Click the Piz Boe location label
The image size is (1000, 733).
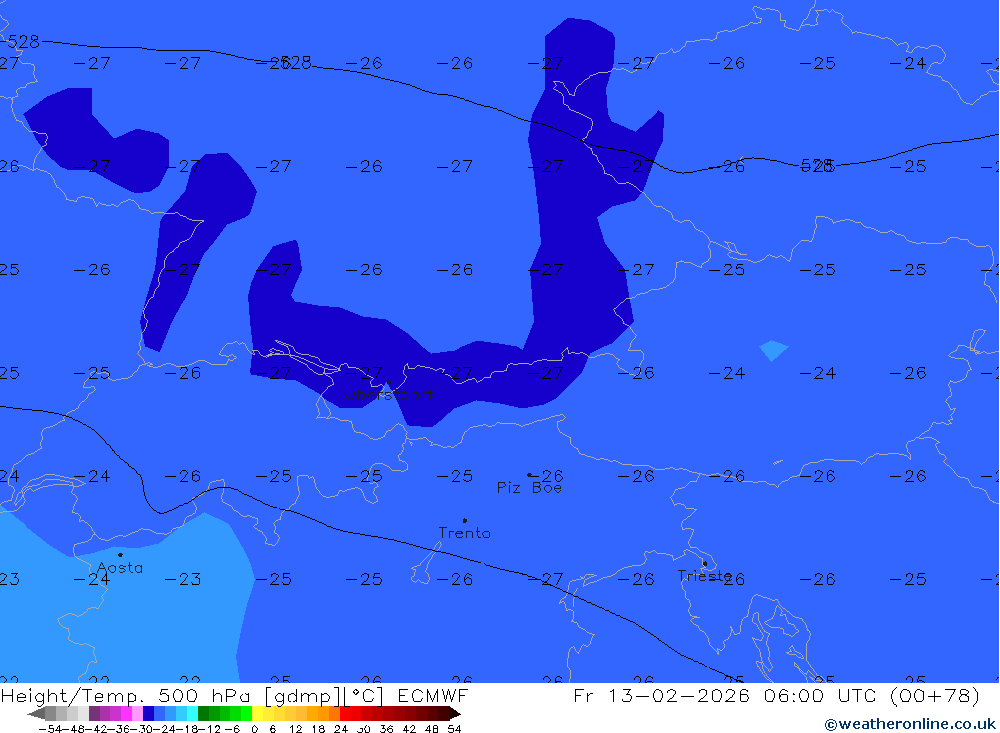click(529, 488)
